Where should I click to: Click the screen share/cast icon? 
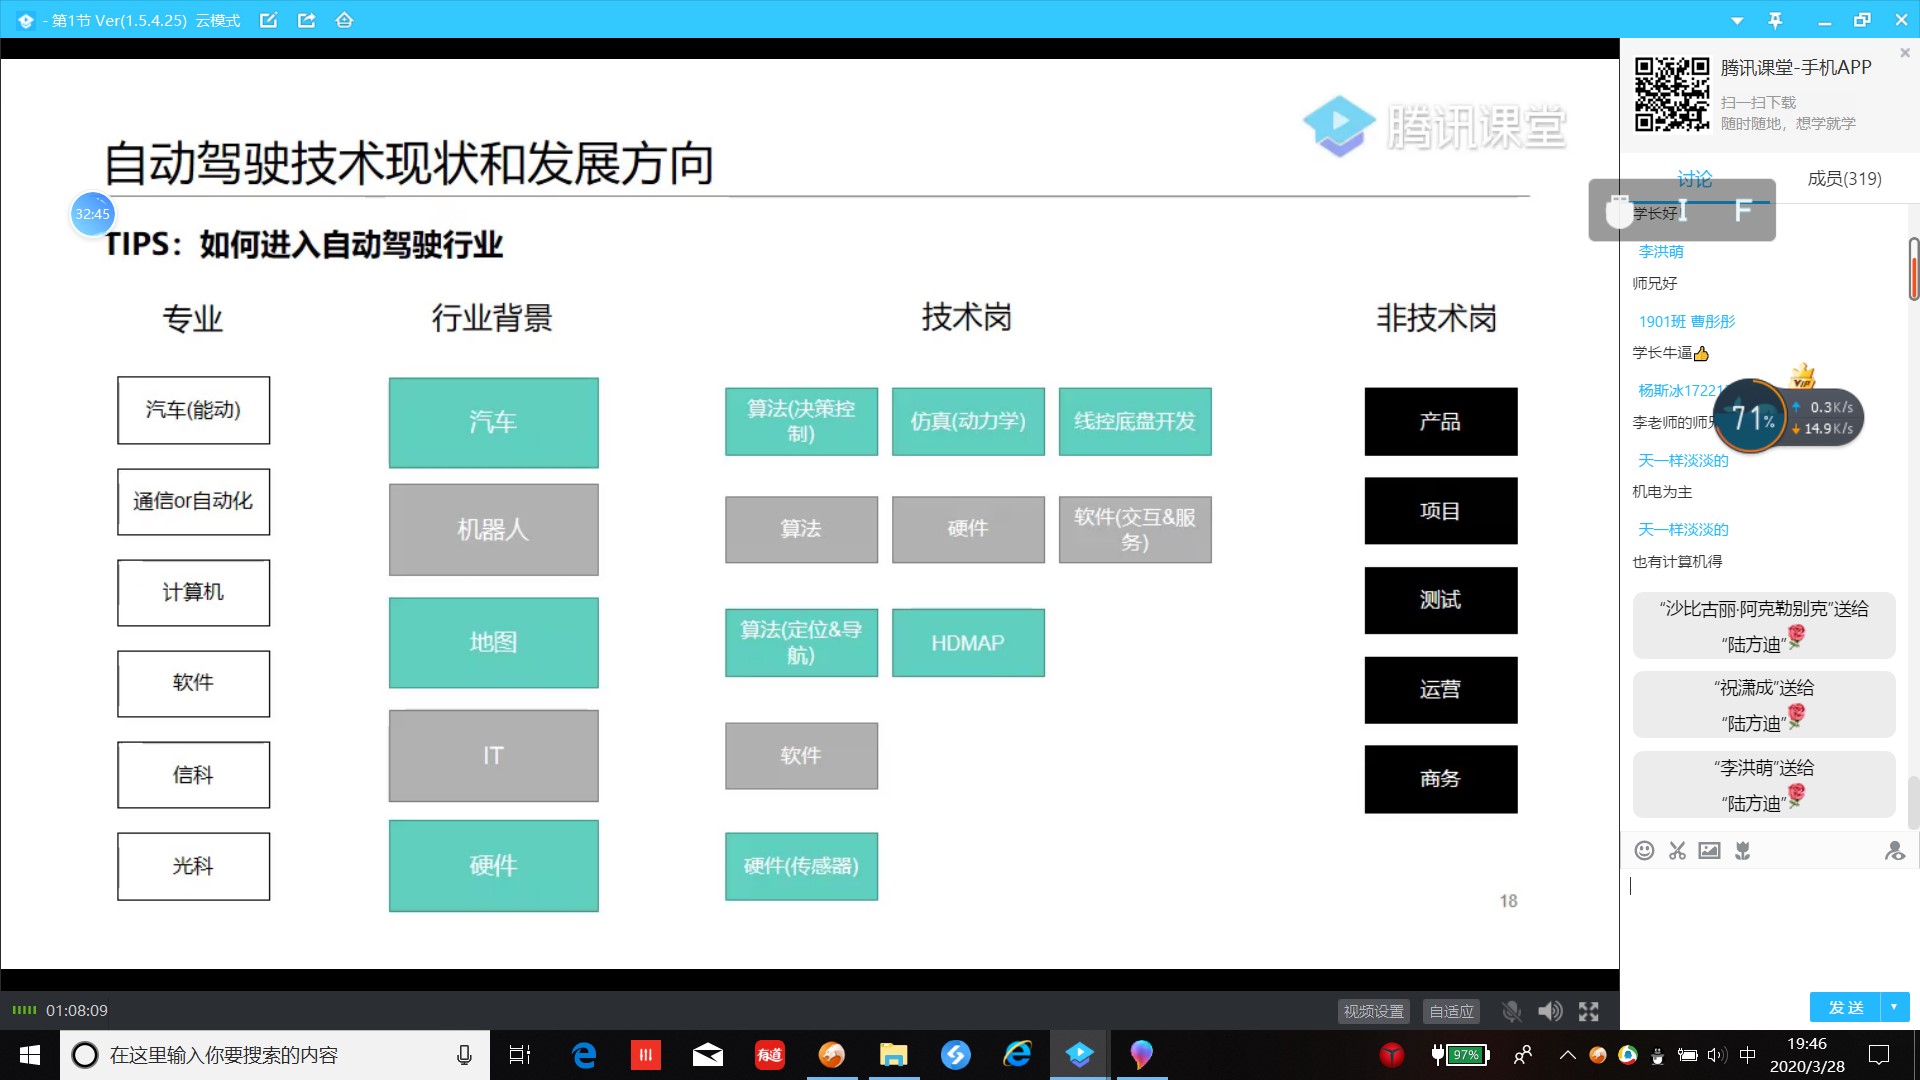pyautogui.click(x=306, y=20)
